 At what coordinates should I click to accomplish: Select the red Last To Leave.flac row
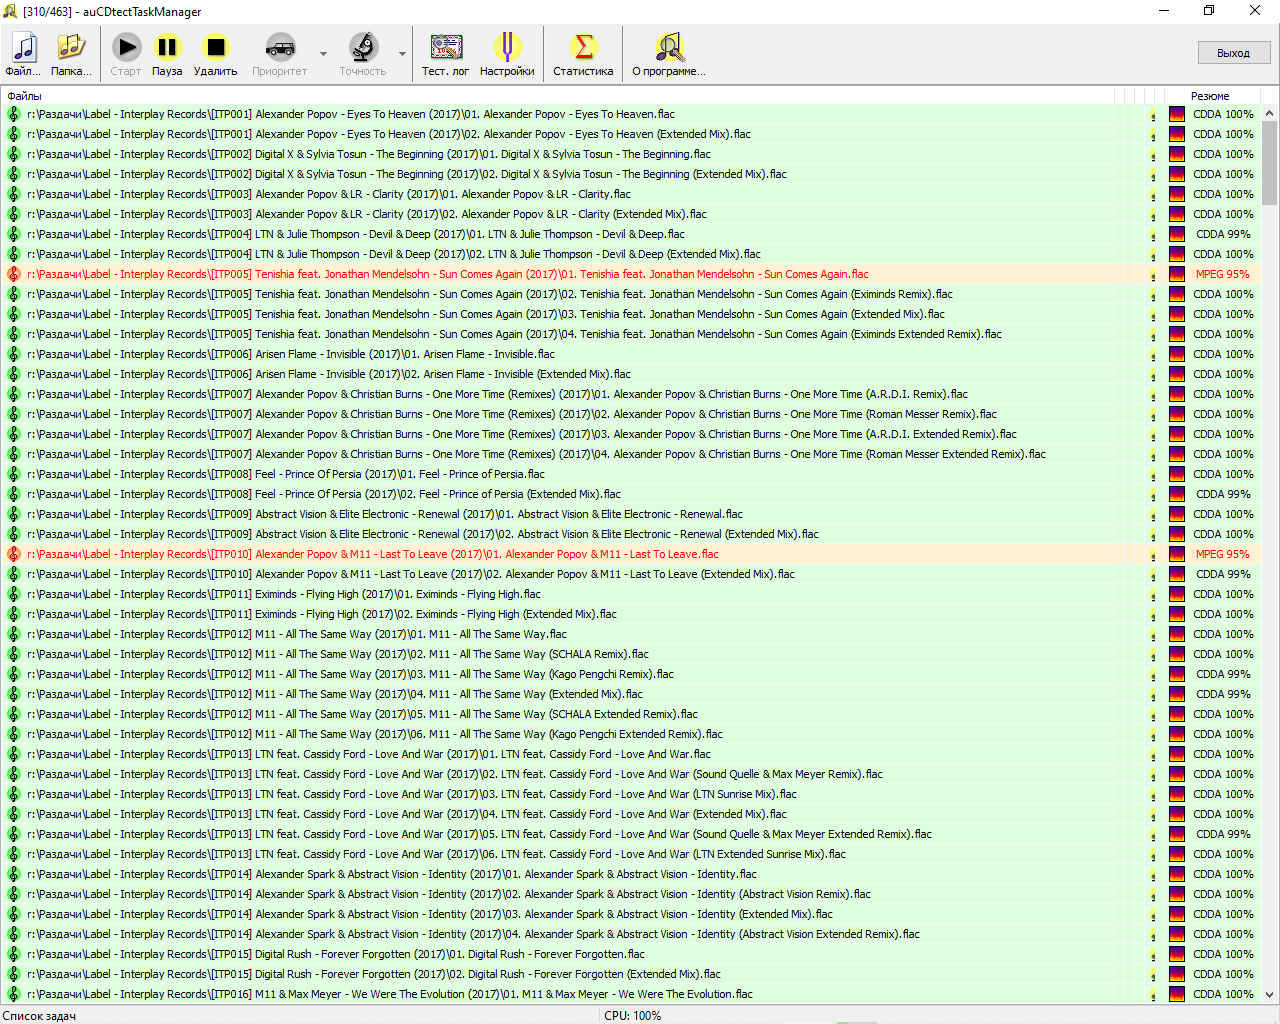click(632, 554)
